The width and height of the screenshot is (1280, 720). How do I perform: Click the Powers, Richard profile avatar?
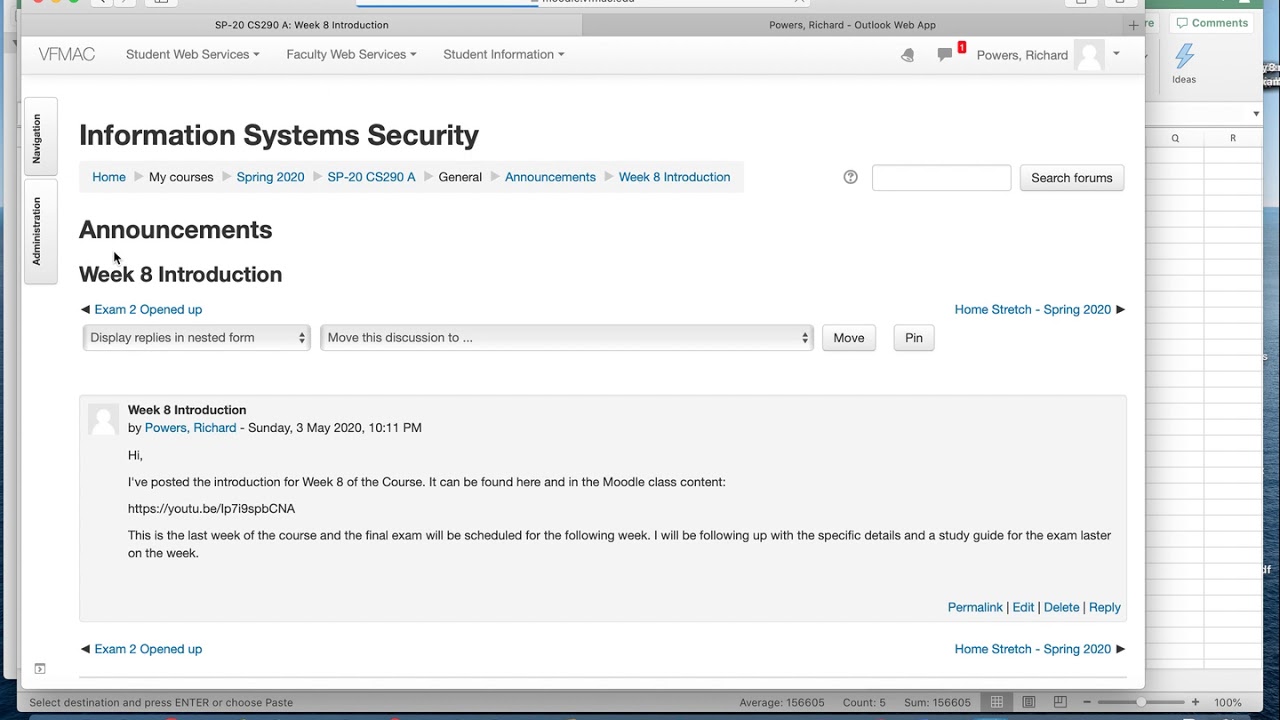1089,55
